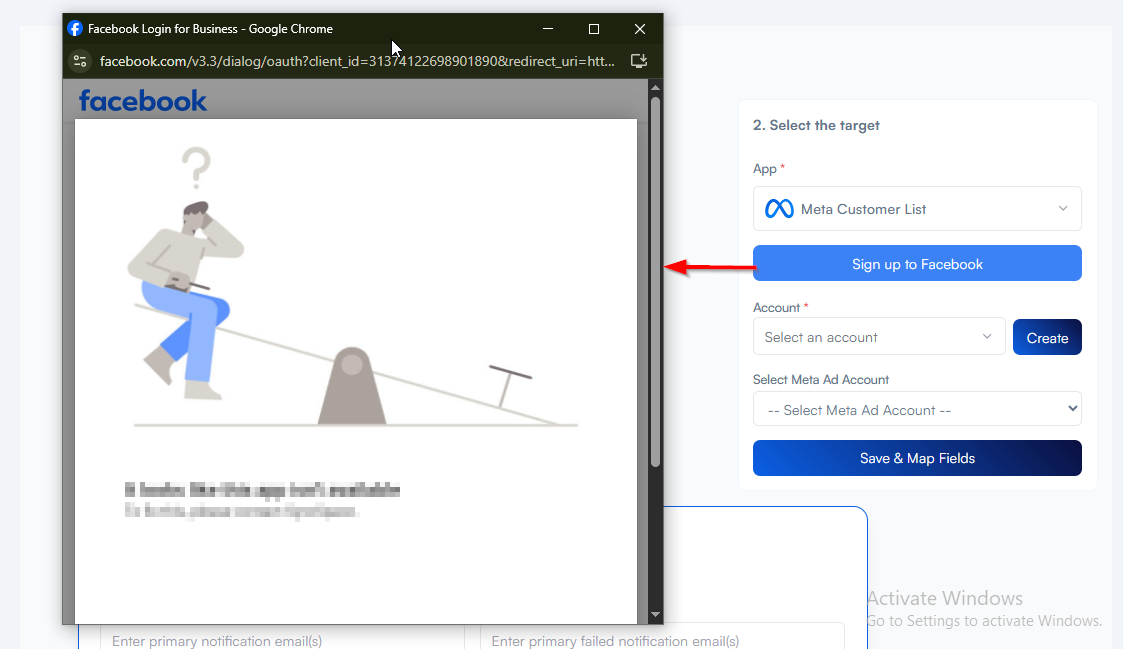This screenshot has height=649, width=1123.
Task: Maximize the Facebook Login popup window
Action: pos(593,29)
